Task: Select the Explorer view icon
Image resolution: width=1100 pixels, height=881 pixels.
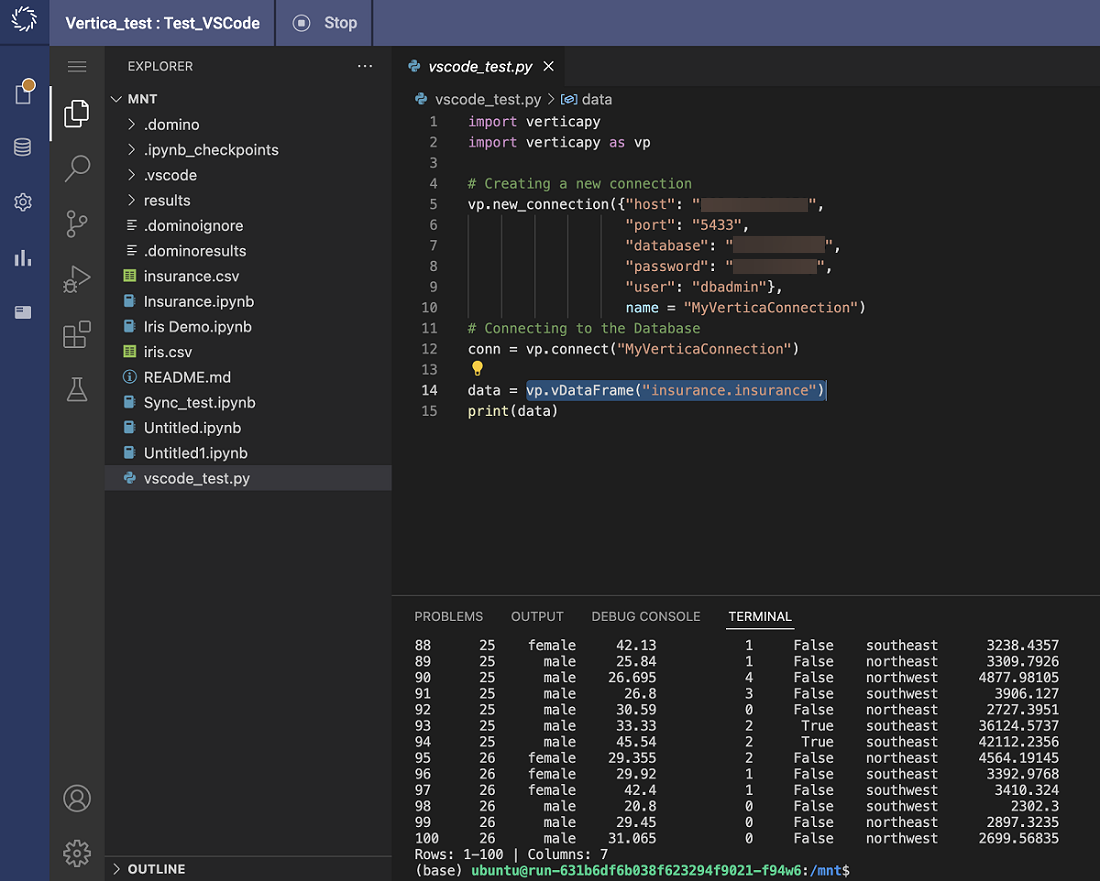Action: pos(76,114)
